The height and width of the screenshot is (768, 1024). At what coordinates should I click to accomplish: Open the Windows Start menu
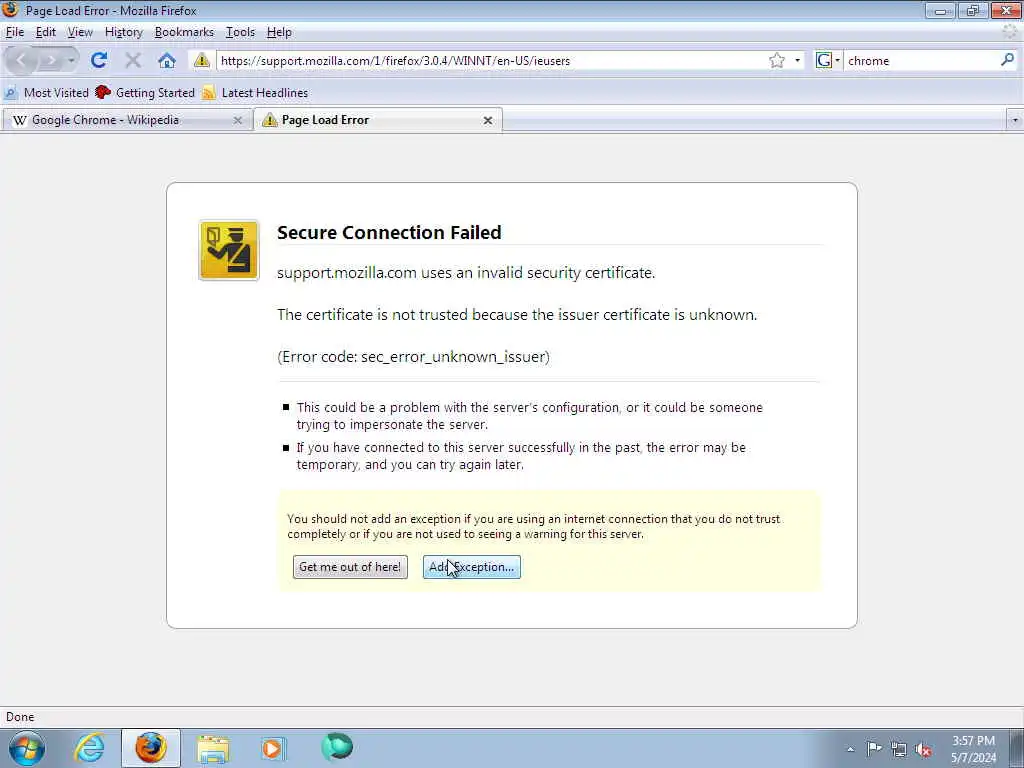click(x=27, y=748)
